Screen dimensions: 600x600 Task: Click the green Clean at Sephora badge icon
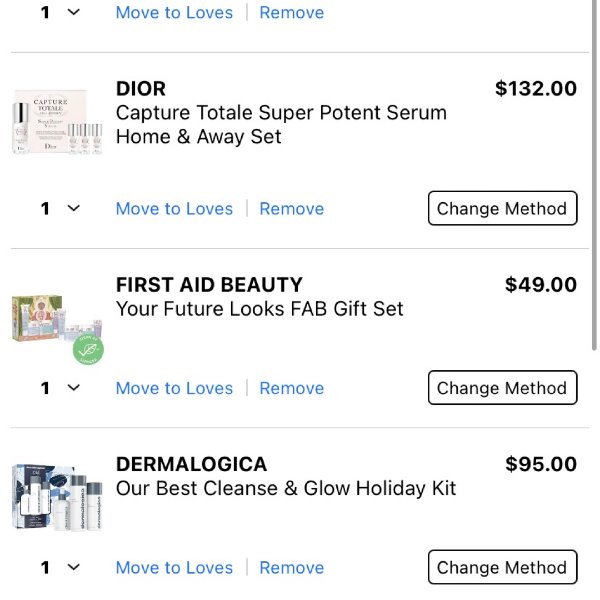pyautogui.click(x=88, y=349)
